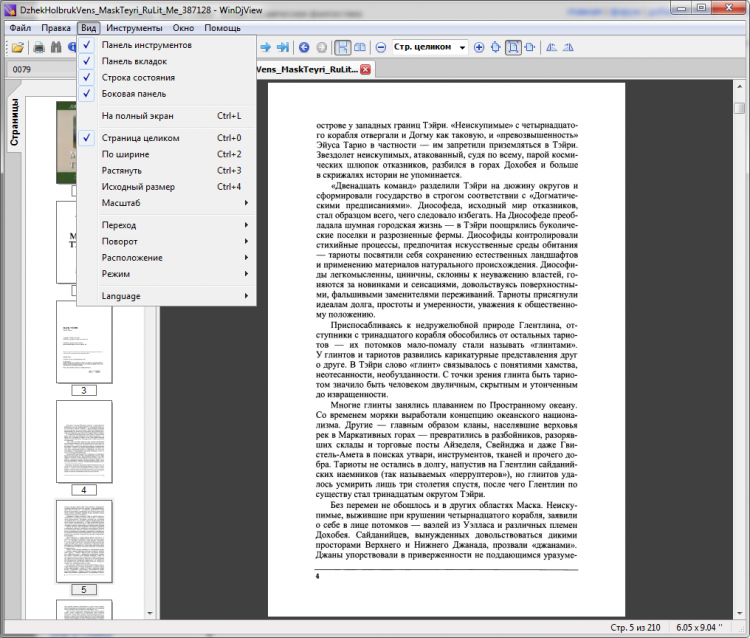This screenshot has width=750, height=638.
Task: Open the Правка menu
Action: (56, 28)
